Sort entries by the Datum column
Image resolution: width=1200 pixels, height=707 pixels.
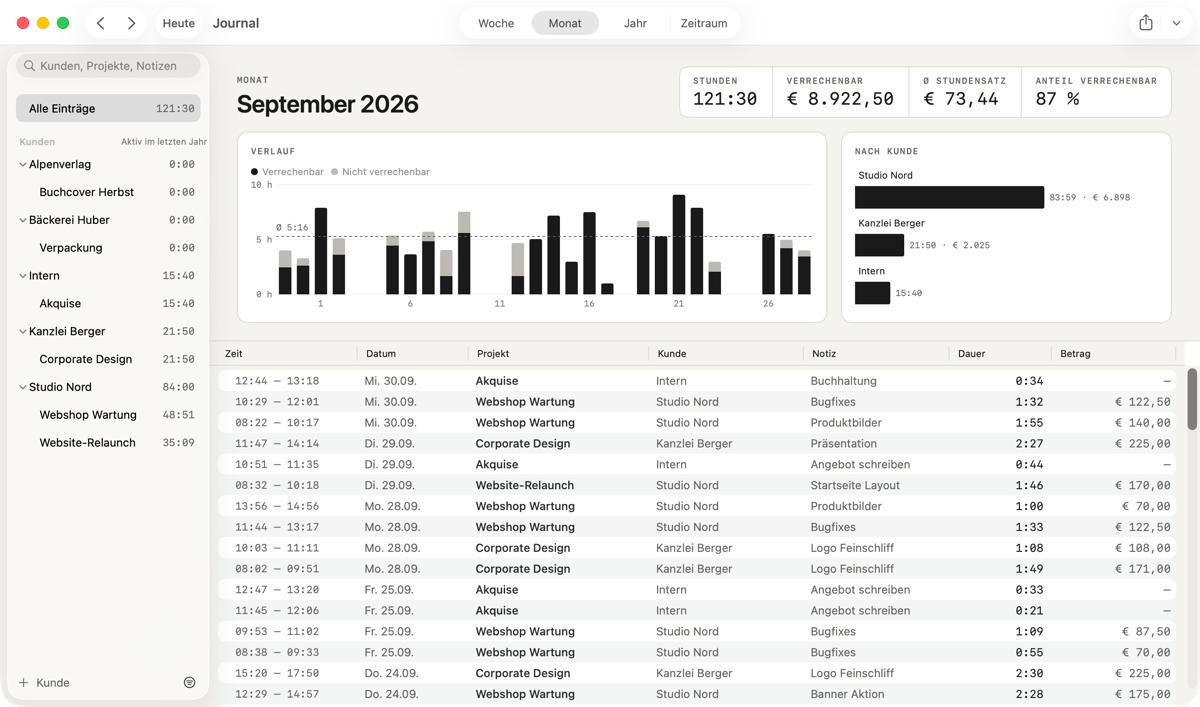pyautogui.click(x=413, y=354)
